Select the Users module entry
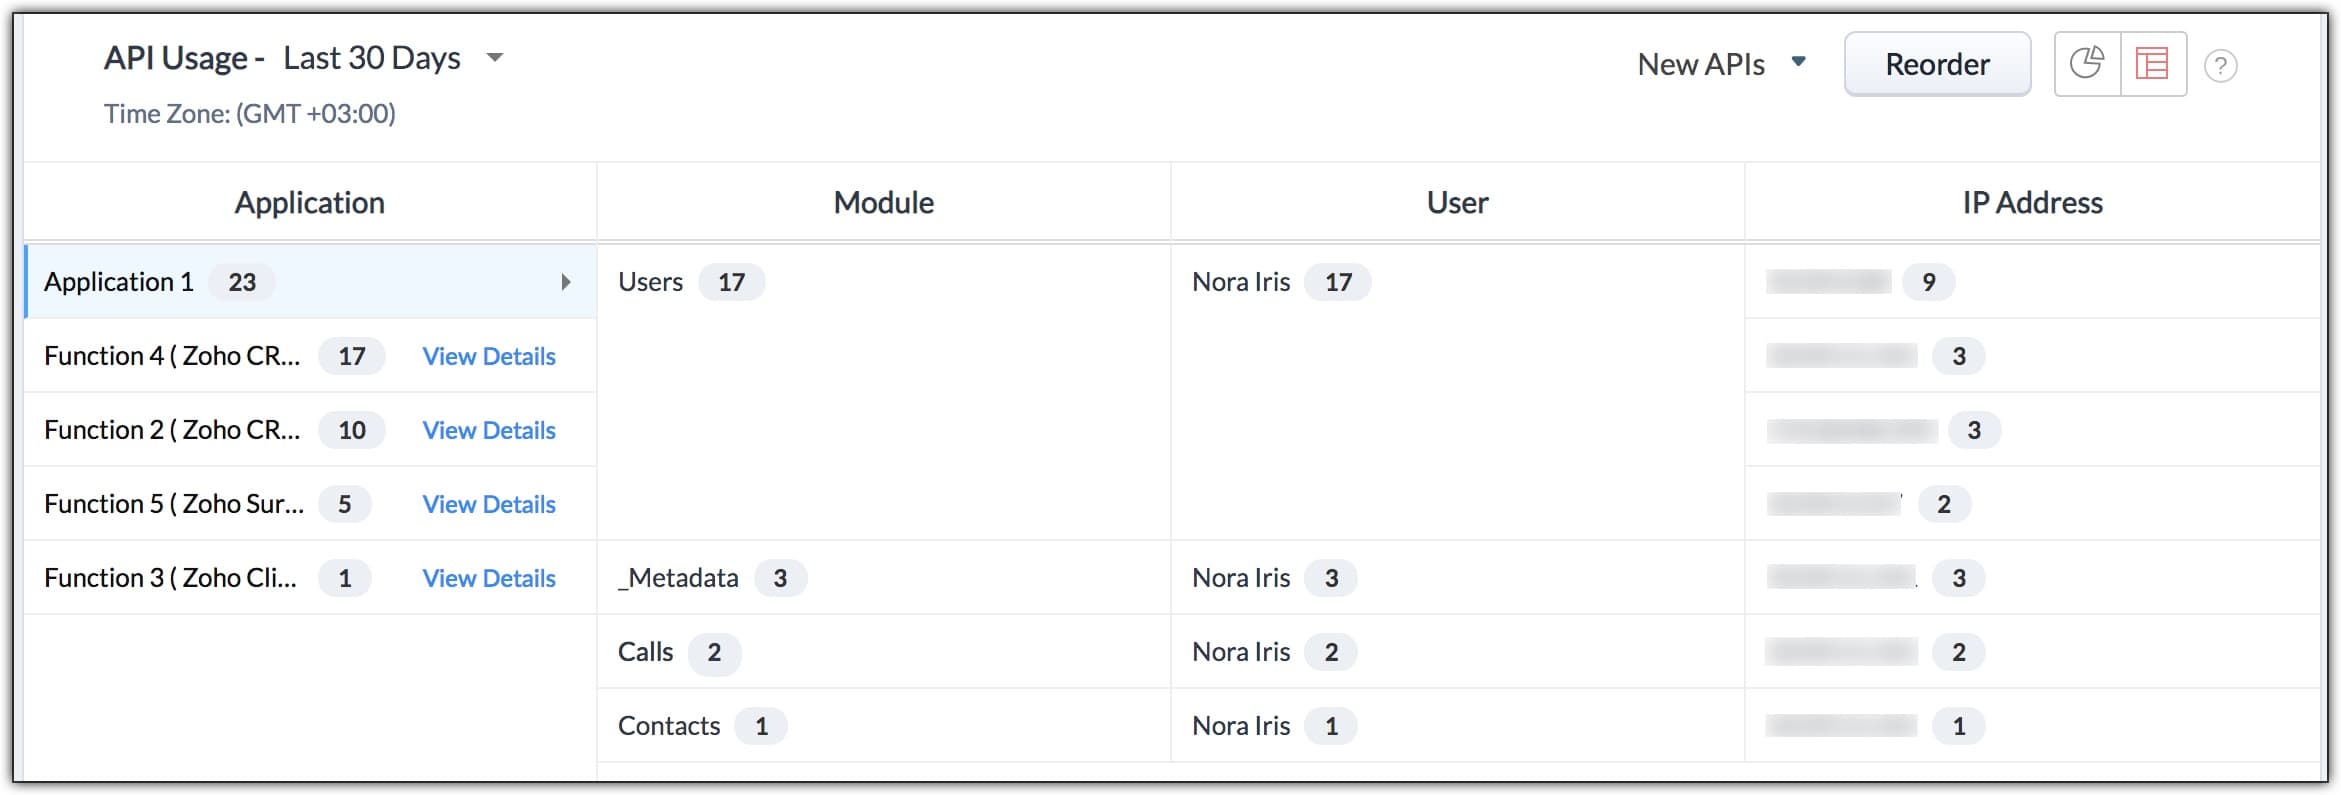The width and height of the screenshot is (2341, 795). [x=651, y=282]
